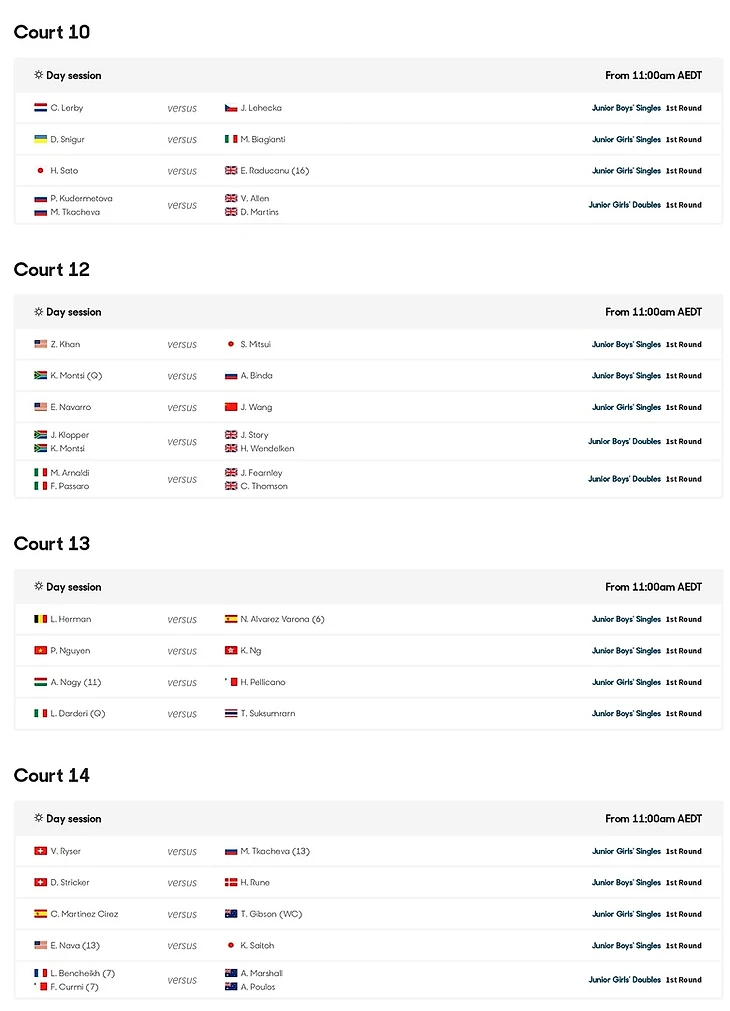Image resolution: width=730 pixels, height=1011 pixels.
Task: Click the UK flag beside E. Raducanu (16)
Action: pyautogui.click(x=231, y=170)
